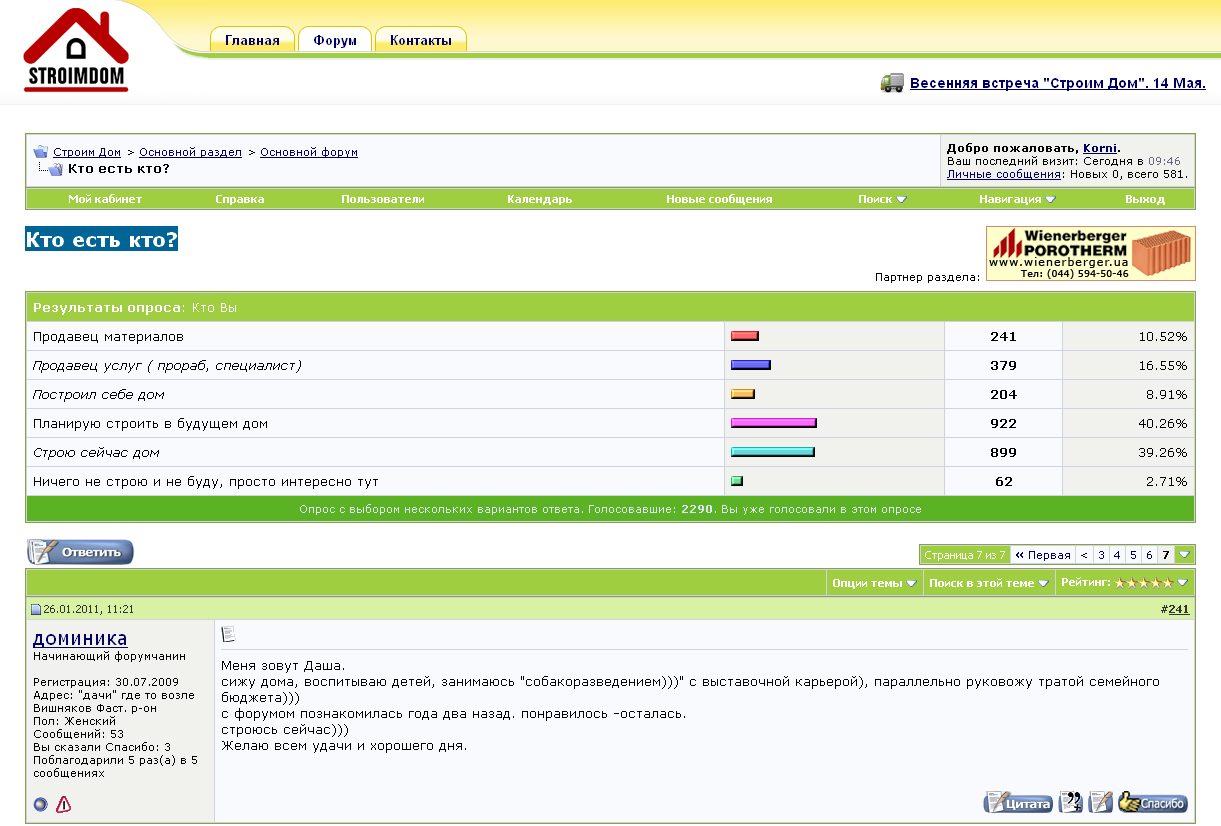This screenshot has width=1221, height=826.
Task: Click poll option Продавец услуг ( прораб, специалист)
Action: [x=167, y=365]
